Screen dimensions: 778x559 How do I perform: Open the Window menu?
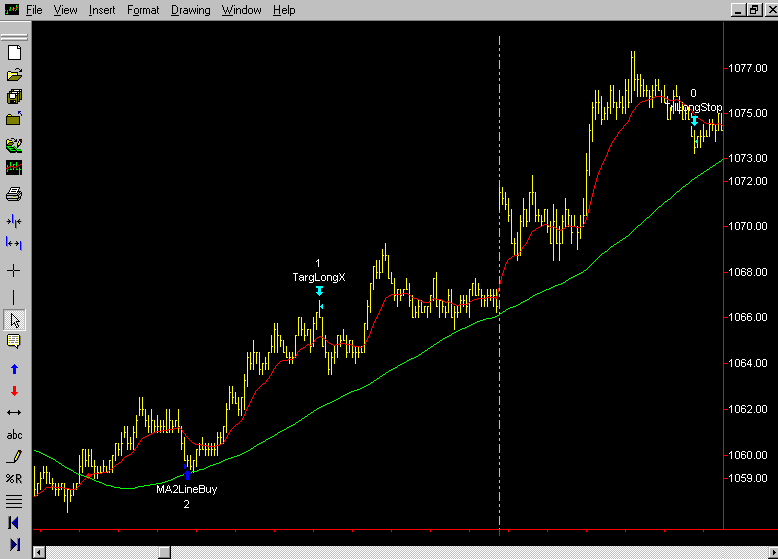(242, 10)
